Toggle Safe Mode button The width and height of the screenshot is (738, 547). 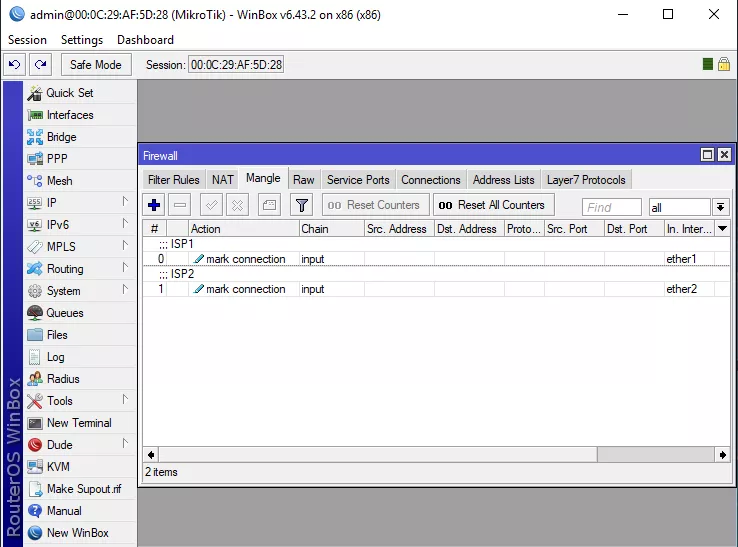(96, 64)
